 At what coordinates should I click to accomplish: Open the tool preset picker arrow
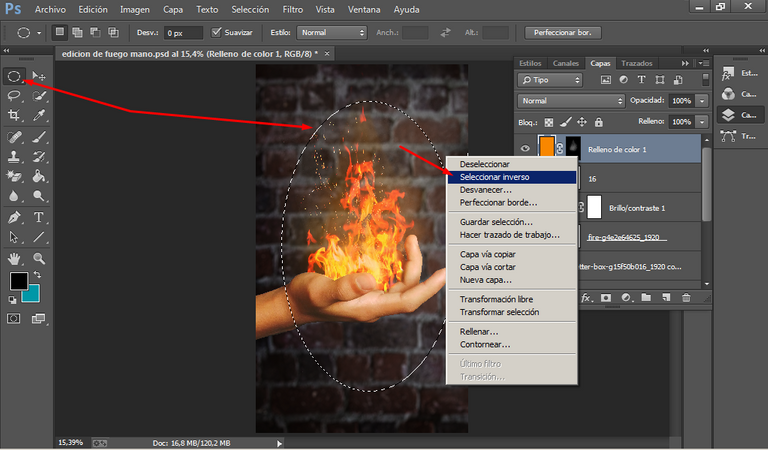click(39, 33)
